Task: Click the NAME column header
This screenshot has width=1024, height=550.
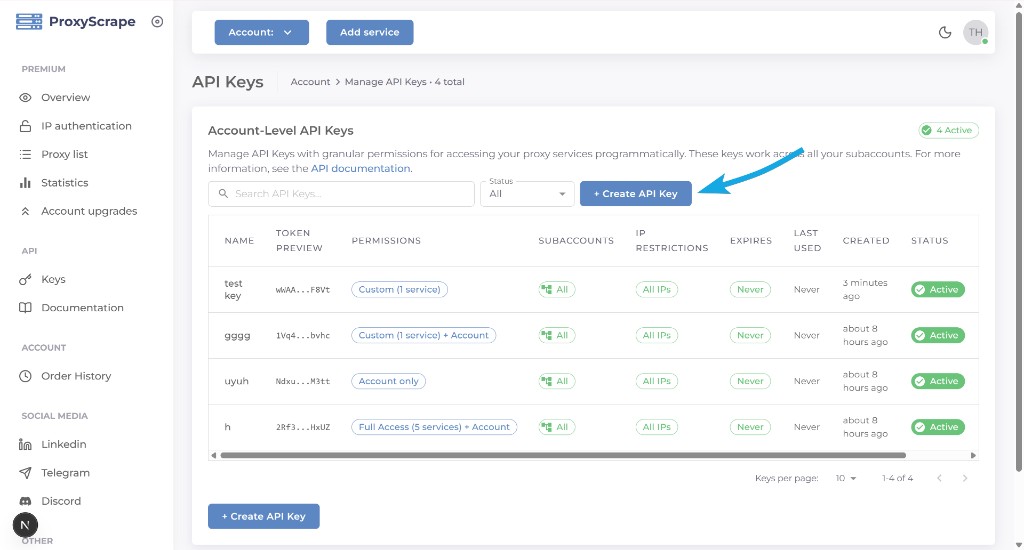Action: tap(239, 240)
